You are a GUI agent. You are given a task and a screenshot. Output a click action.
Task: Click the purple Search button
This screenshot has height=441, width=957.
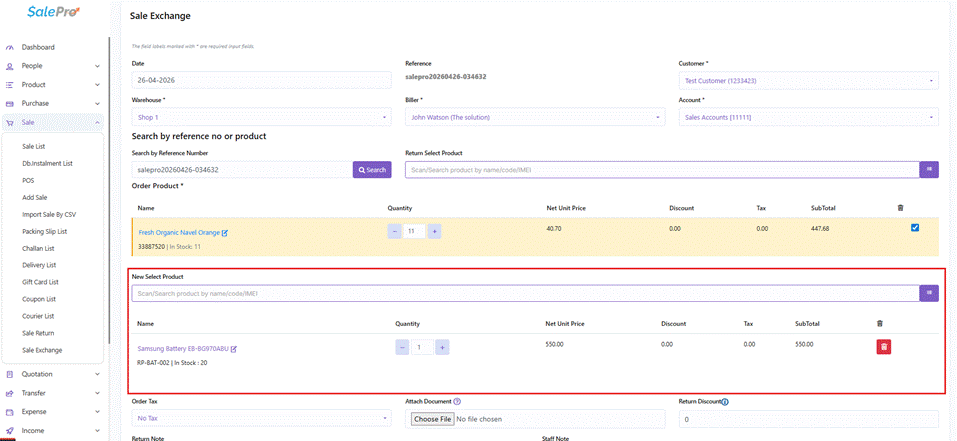coord(372,170)
